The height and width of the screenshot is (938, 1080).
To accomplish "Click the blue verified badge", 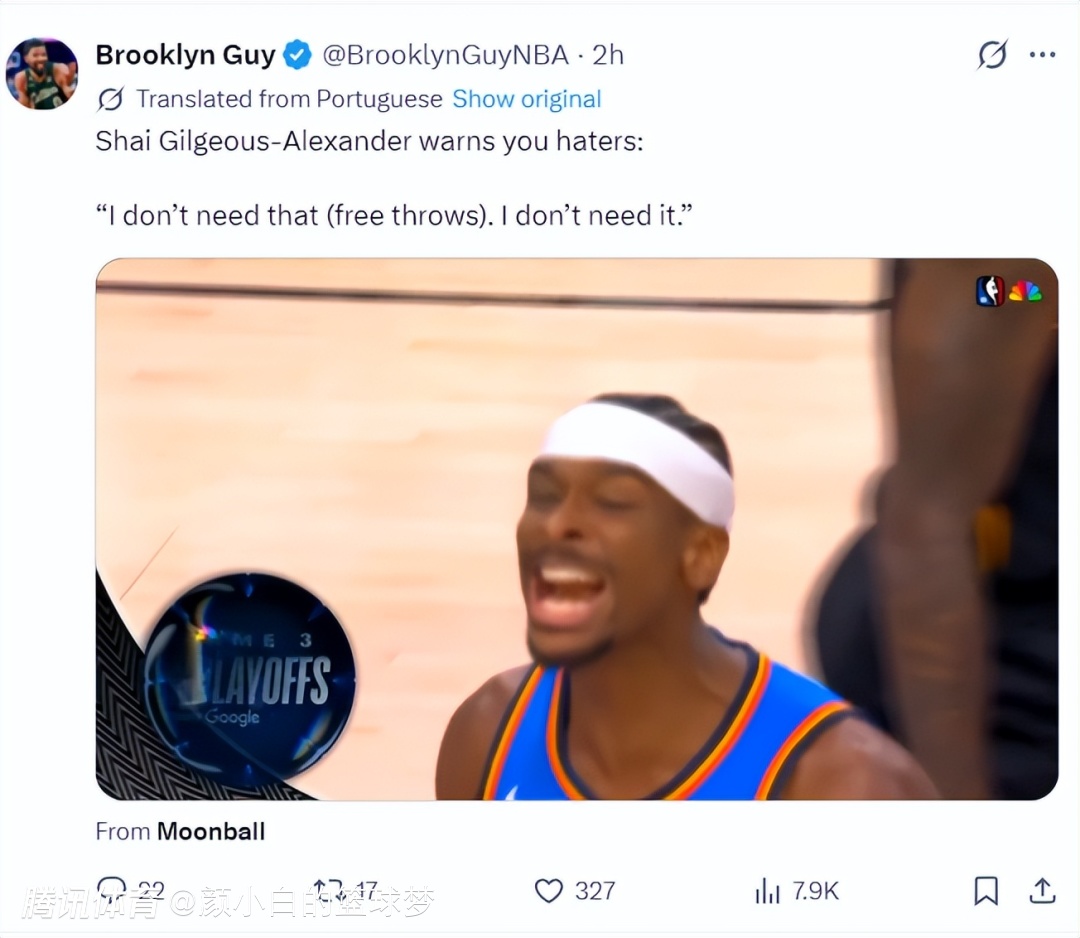I will coord(298,55).
